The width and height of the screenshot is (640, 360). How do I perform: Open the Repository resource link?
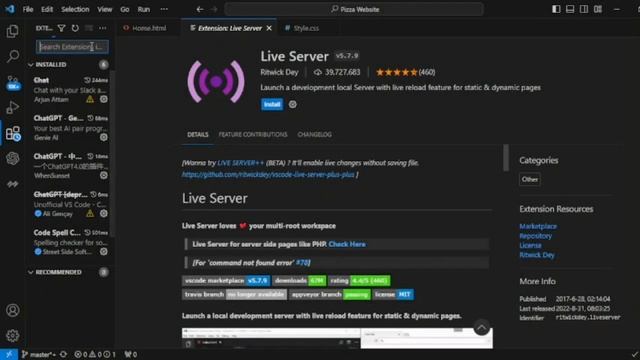click(x=536, y=236)
